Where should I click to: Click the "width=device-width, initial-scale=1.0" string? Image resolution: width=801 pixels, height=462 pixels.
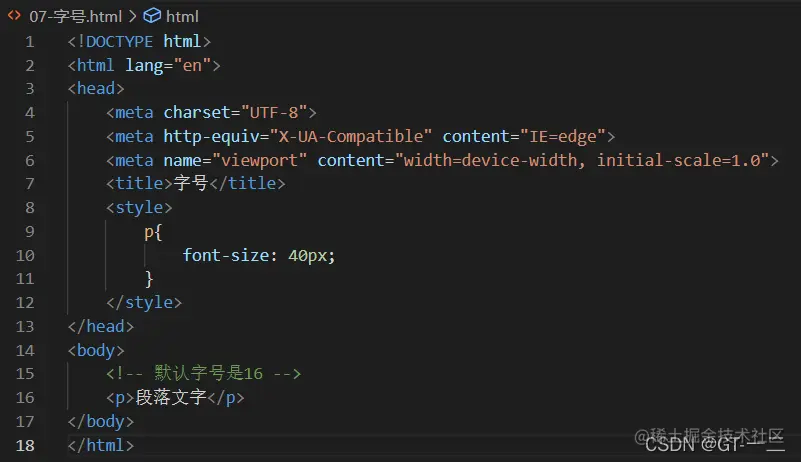[x=582, y=160]
